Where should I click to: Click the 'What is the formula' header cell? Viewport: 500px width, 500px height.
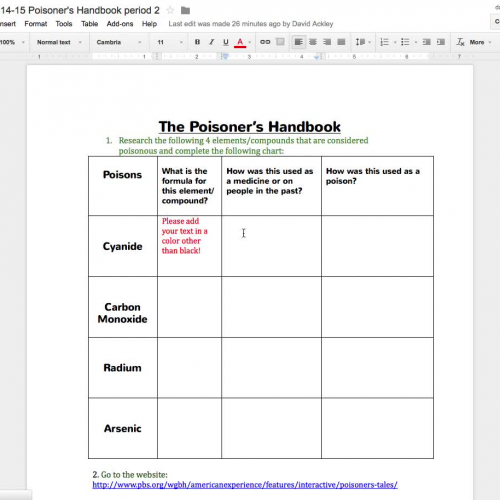pyautogui.click(x=188, y=186)
